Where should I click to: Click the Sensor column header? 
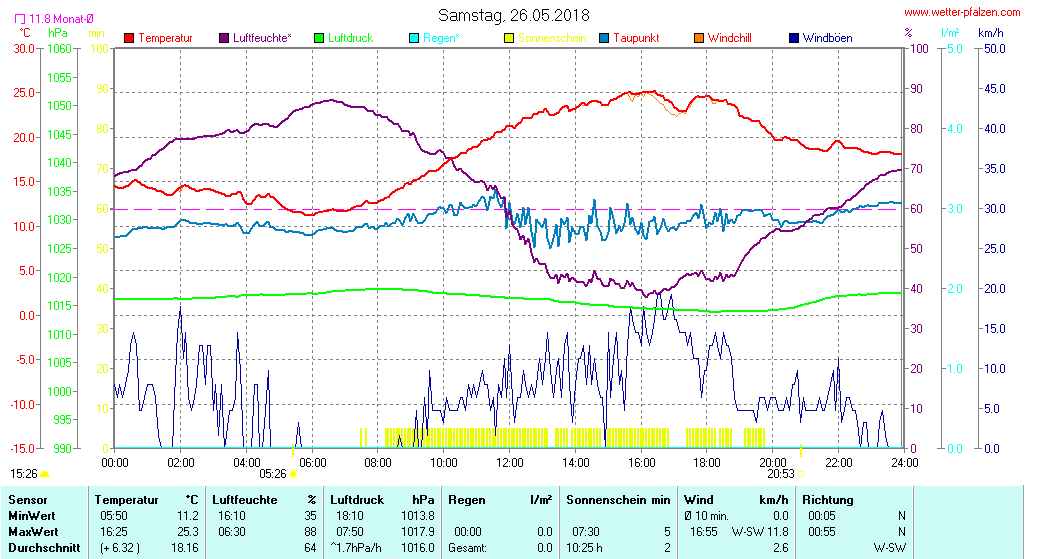tap(28, 500)
